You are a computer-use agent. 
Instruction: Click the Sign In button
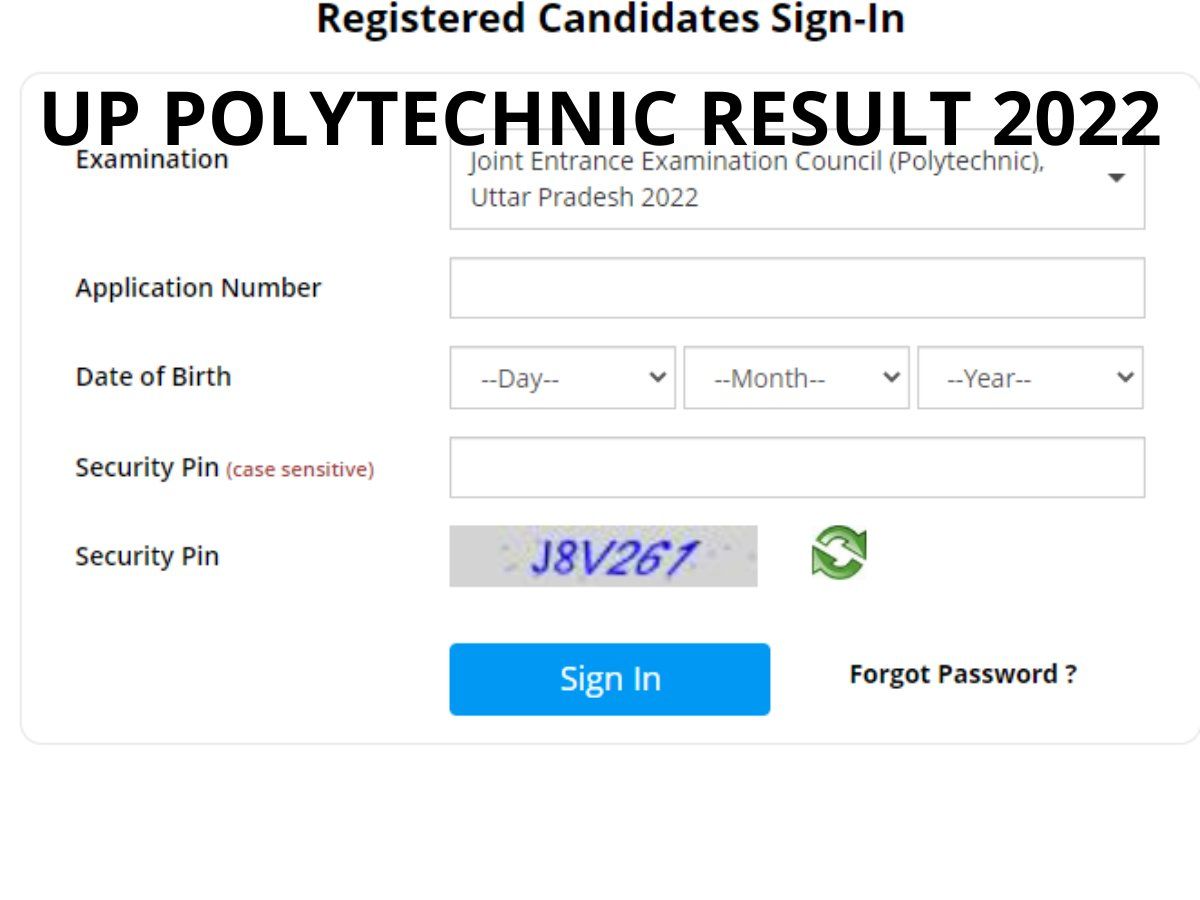[610, 679]
